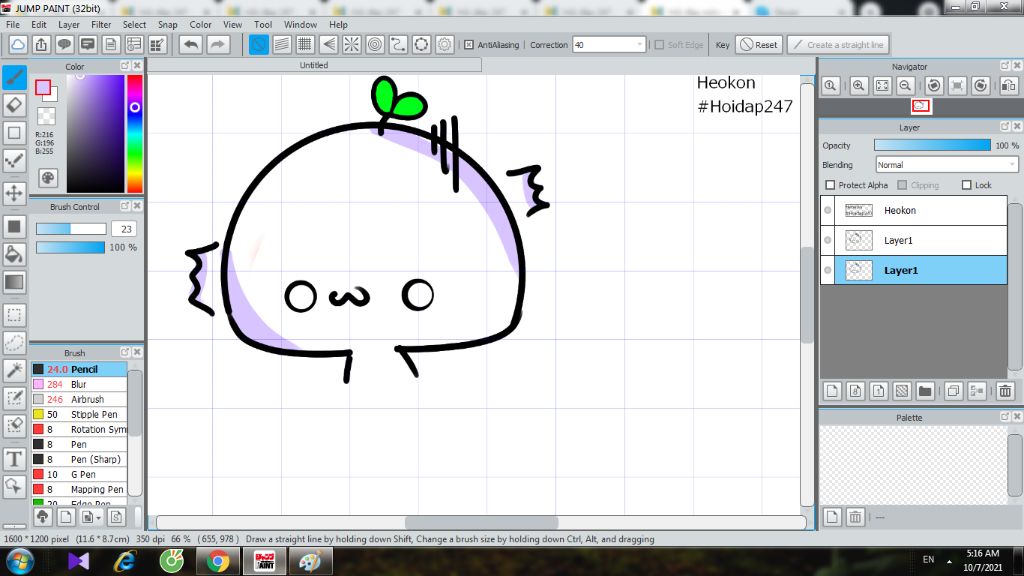Create new layer icon in Layer panel
The image size is (1024, 576).
point(832,391)
